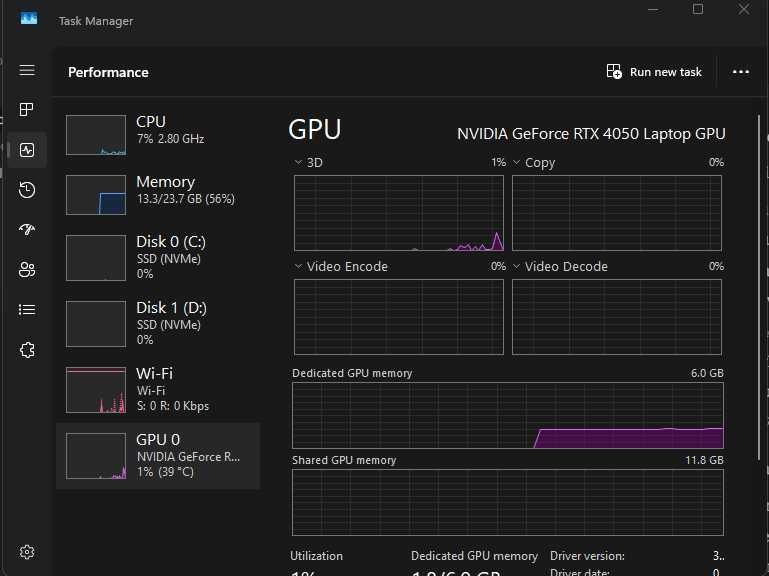This screenshot has height=576, width=769.
Task: Open Task Manager settings gear
Action: (27, 552)
